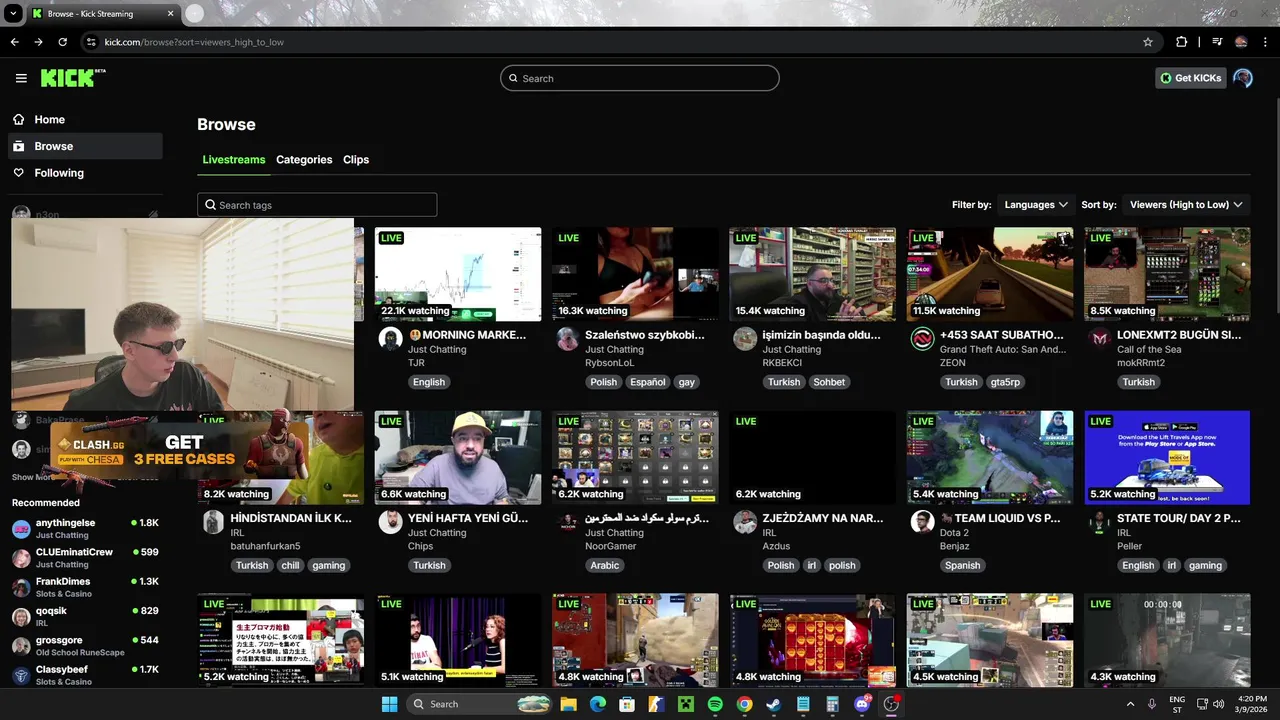Image resolution: width=1280 pixels, height=720 pixels.
Task: Open Discord from the taskbar
Action: 862,704
